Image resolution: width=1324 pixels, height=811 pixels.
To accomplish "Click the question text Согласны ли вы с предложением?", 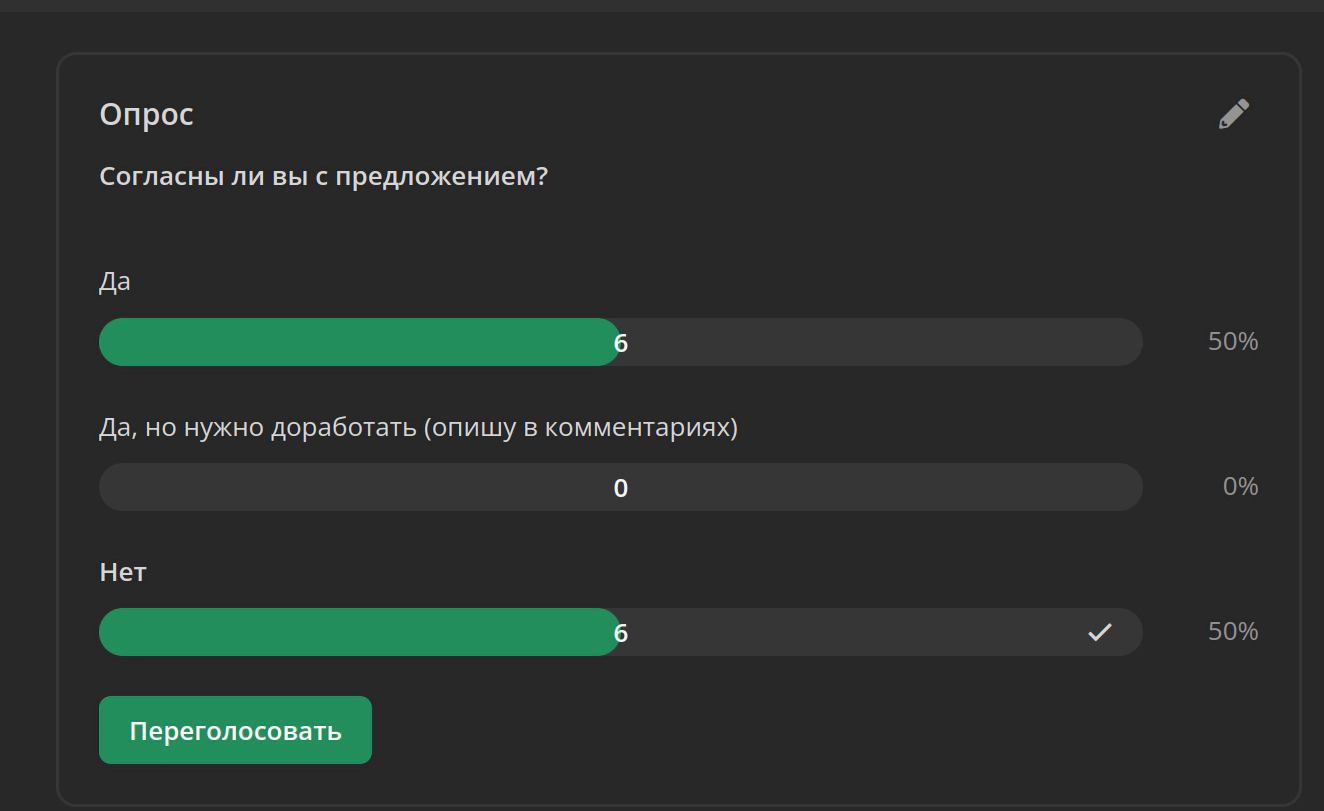I will point(324,177).
